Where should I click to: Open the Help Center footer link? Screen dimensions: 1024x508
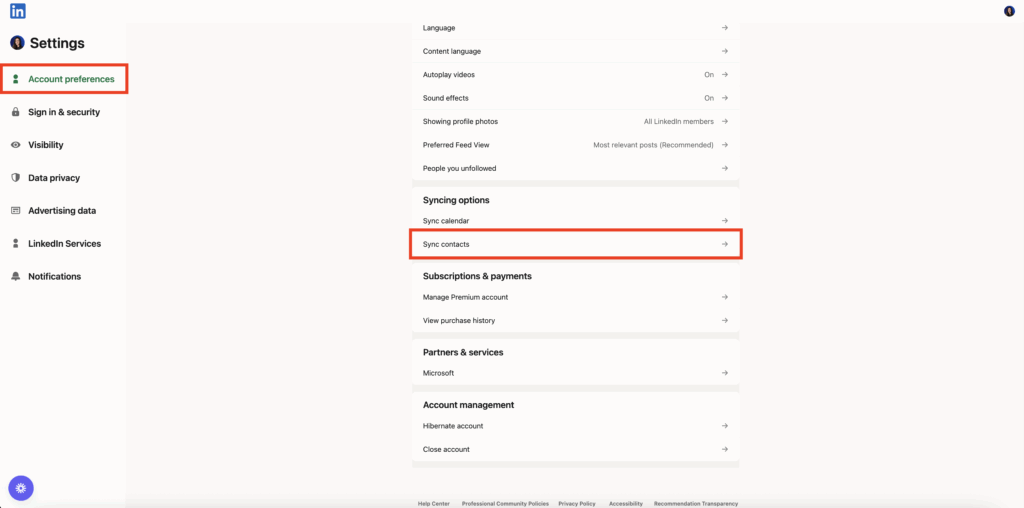(x=433, y=503)
